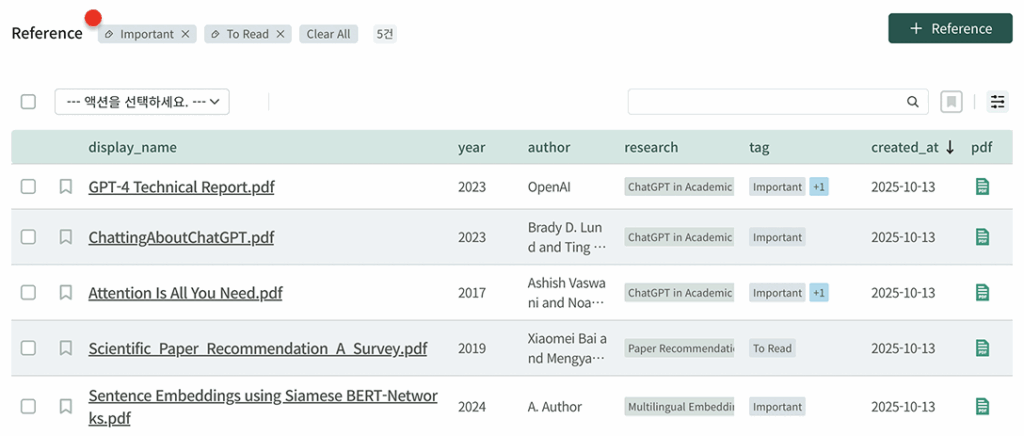
Task: Check the select-all checkbox
Action: 28,102
